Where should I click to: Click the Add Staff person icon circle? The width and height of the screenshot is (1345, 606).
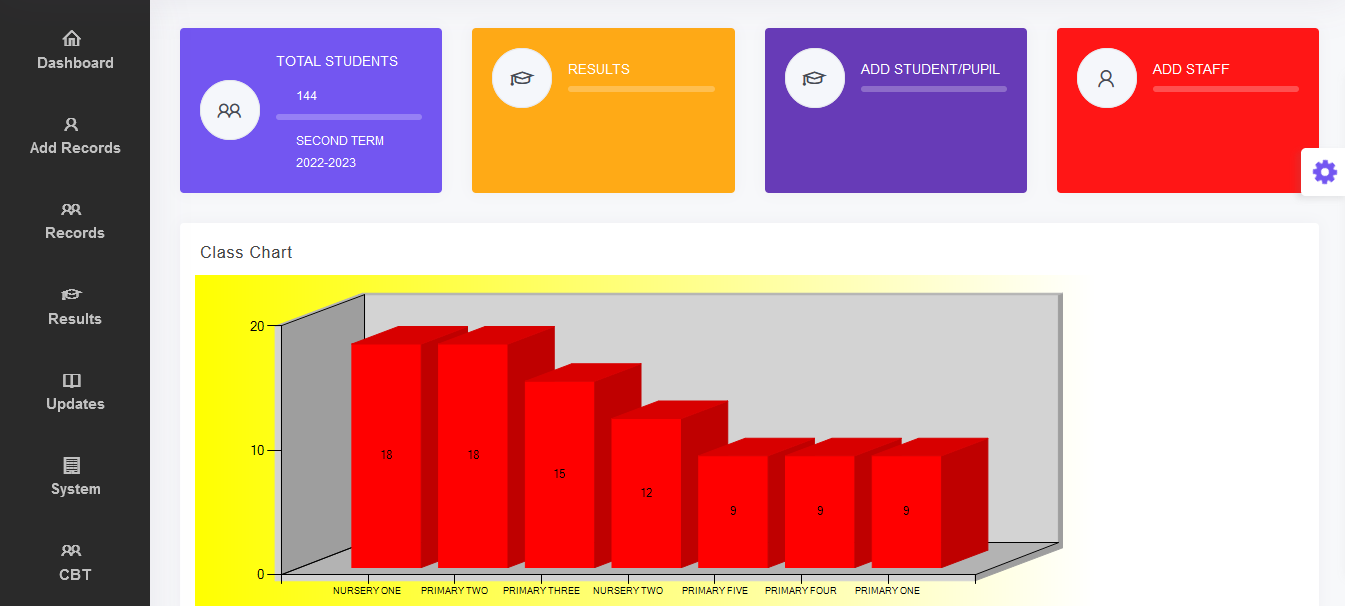click(1106, 78)
